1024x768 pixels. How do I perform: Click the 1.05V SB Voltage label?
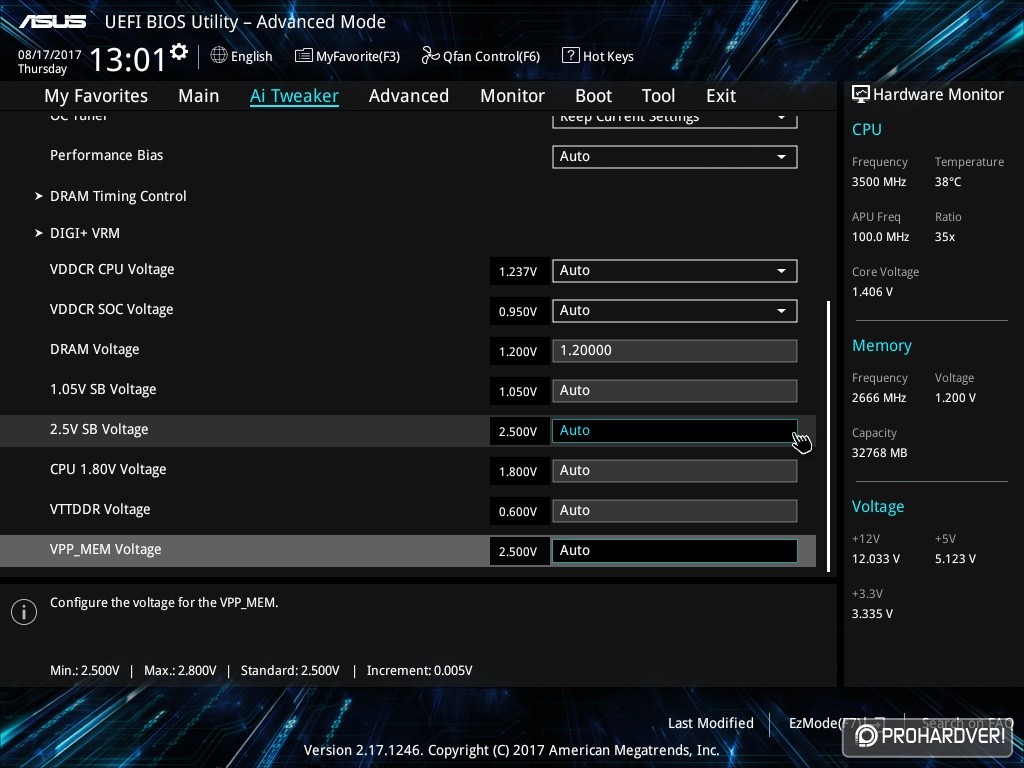pyautogui.click(x=103, y=389)
